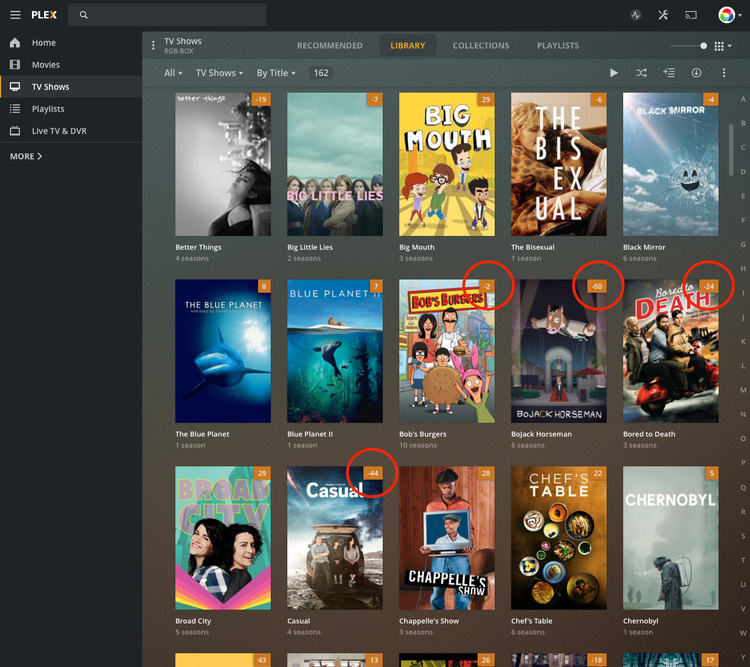The height and width of the screenshot is (667, 750).
Task: Jump to letter S in alphabet index
Action: [743, 536]
